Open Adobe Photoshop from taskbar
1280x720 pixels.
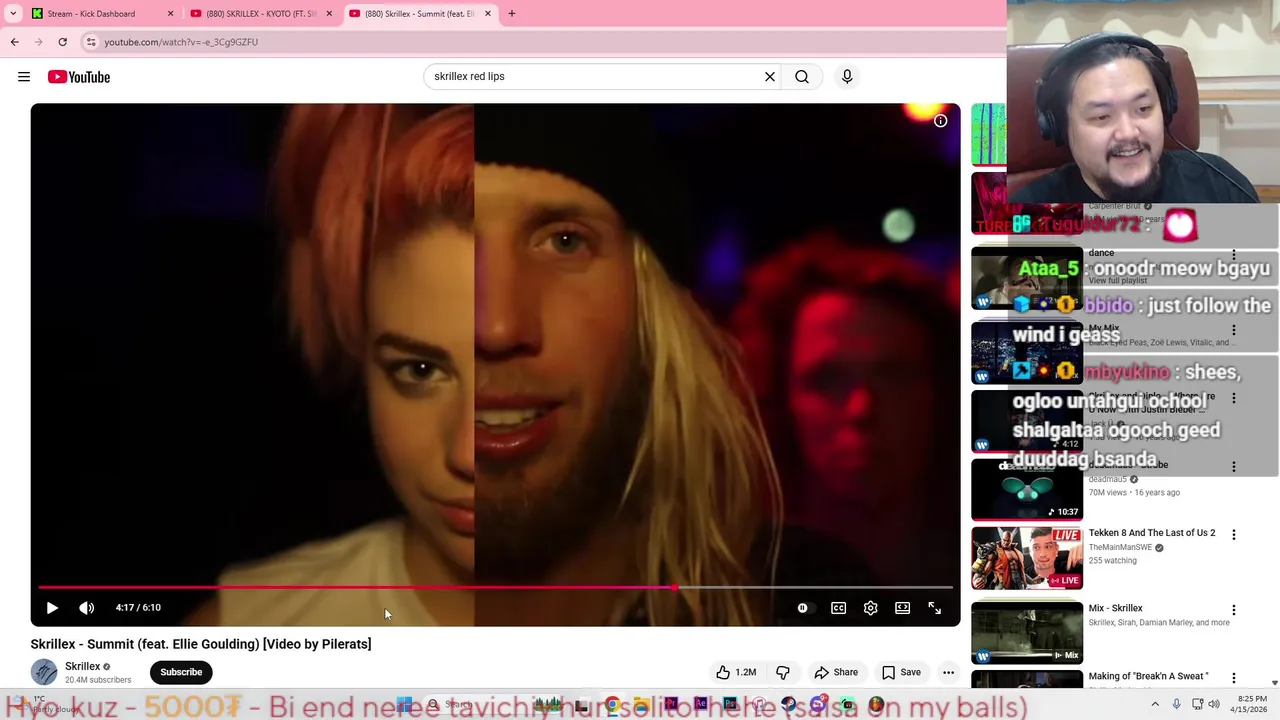coord(730,704)
